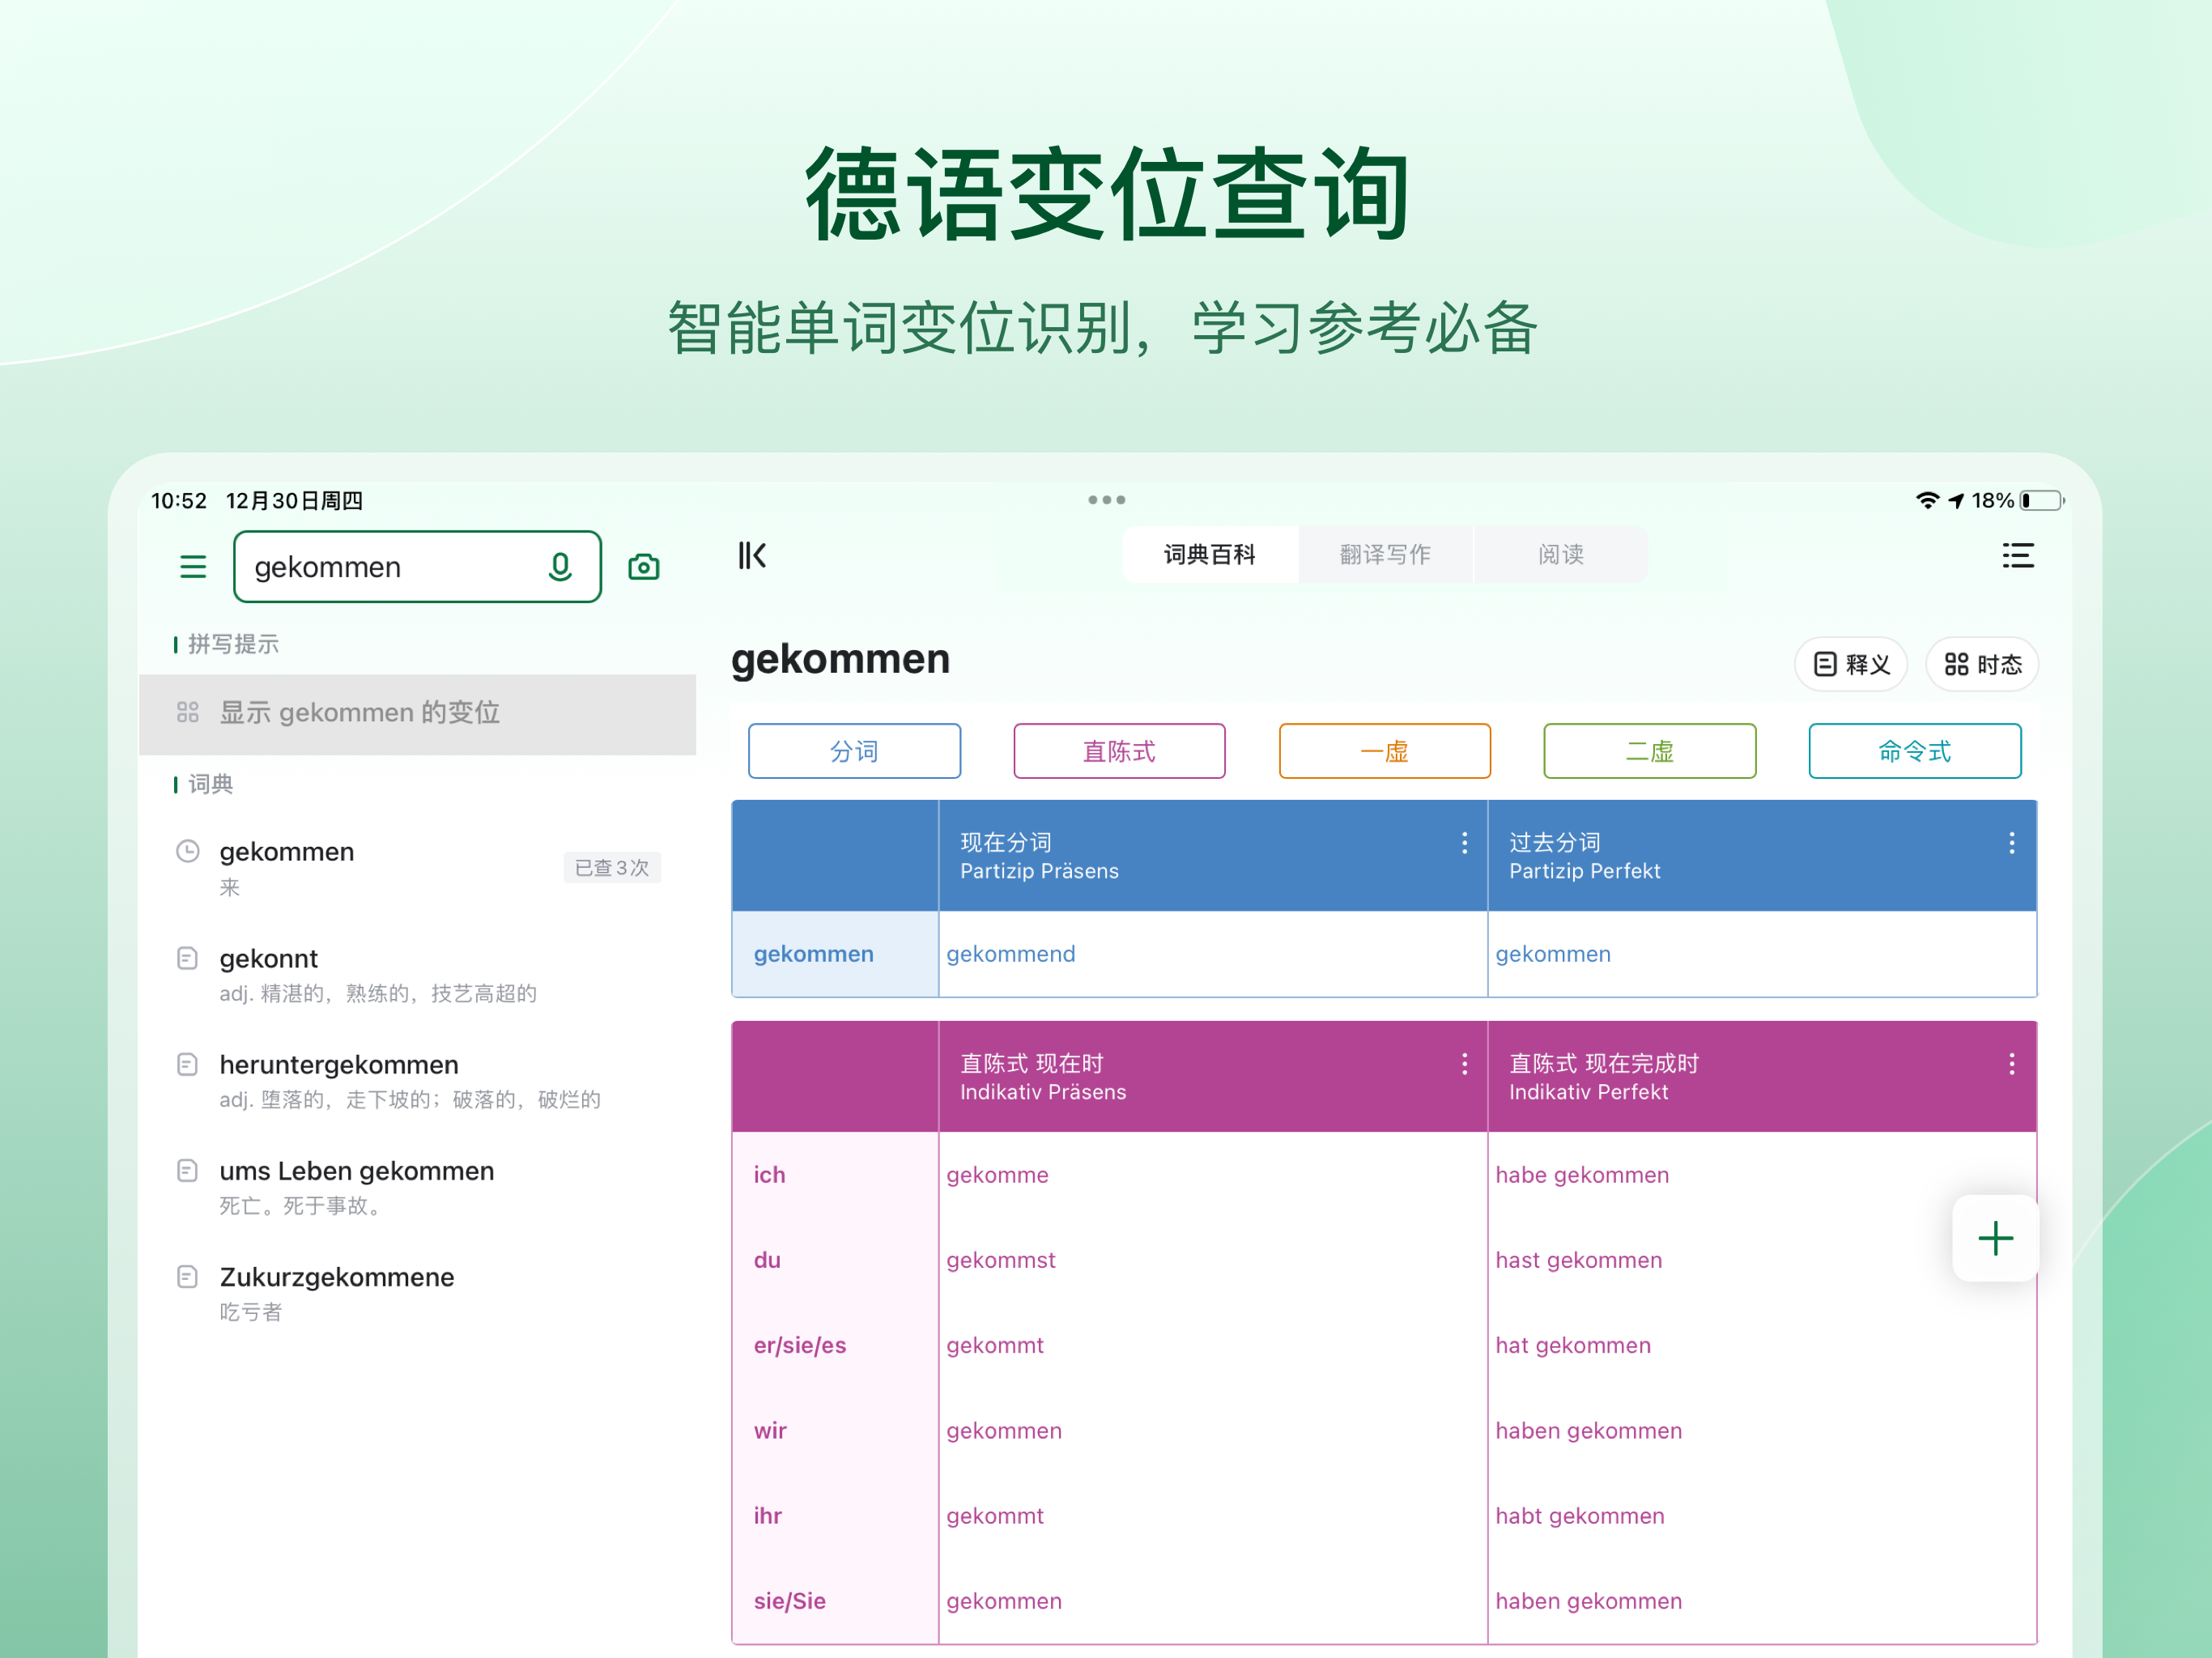The width and height of the screenshot is (2212, 1658).
Task: Click the 已查3次 lookup count badge
Action: (612, 867)
